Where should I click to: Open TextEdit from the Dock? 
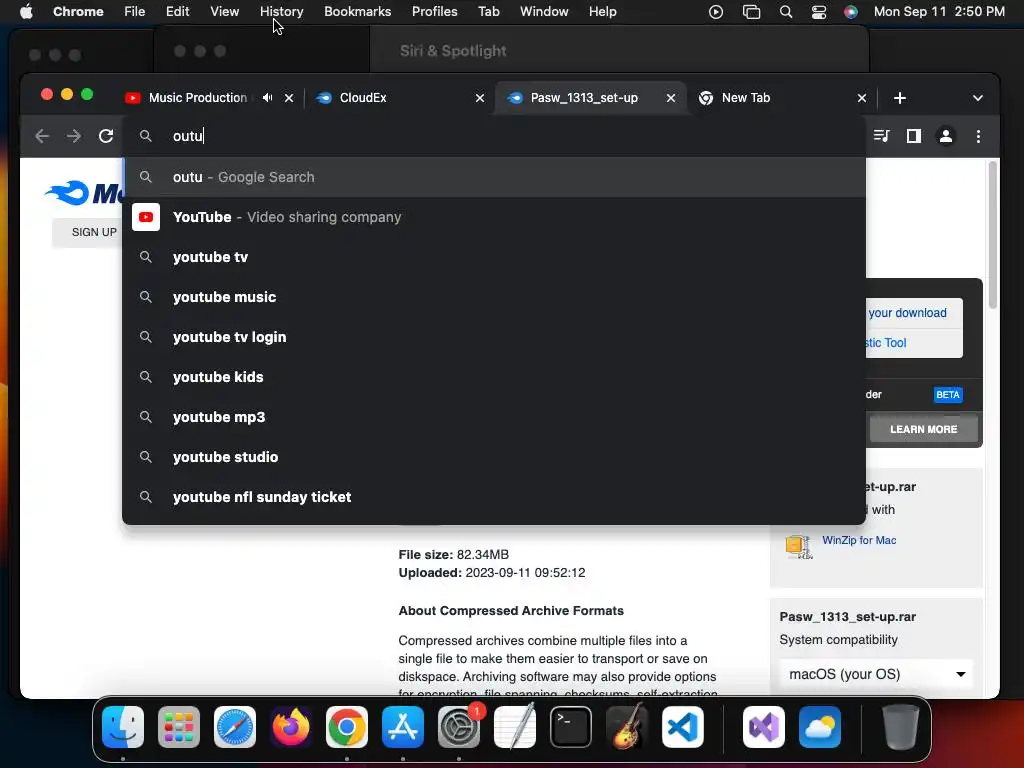click(515, 727)
